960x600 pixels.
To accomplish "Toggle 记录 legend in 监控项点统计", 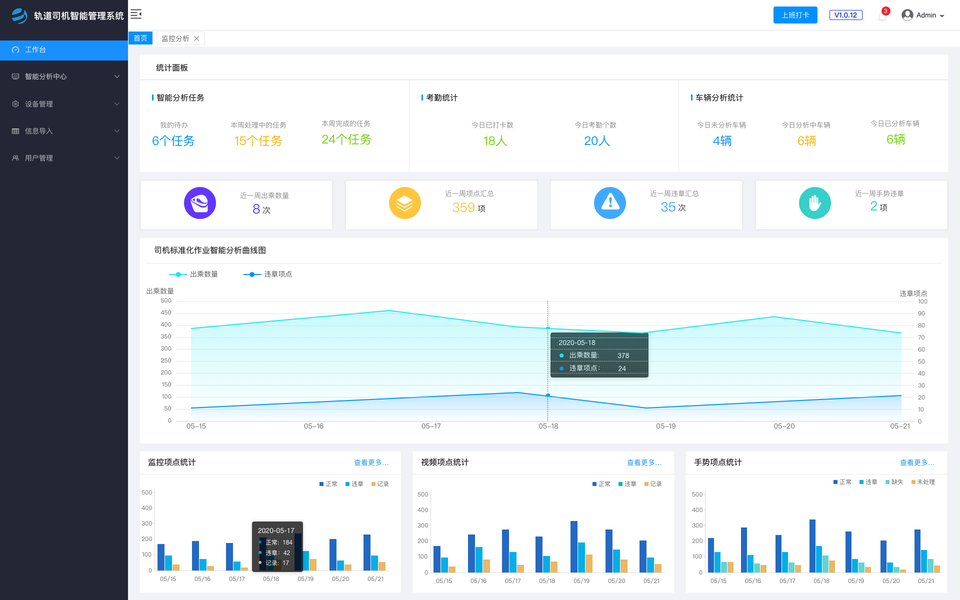I will click(380, 484).
